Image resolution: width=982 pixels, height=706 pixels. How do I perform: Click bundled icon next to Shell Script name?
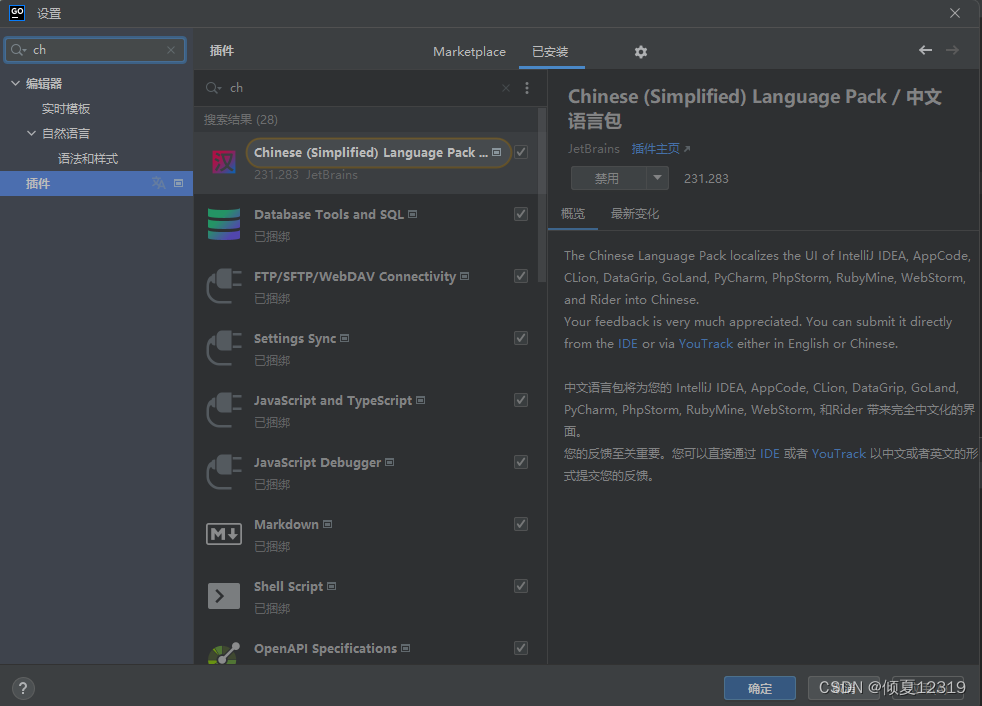(332, 586)
